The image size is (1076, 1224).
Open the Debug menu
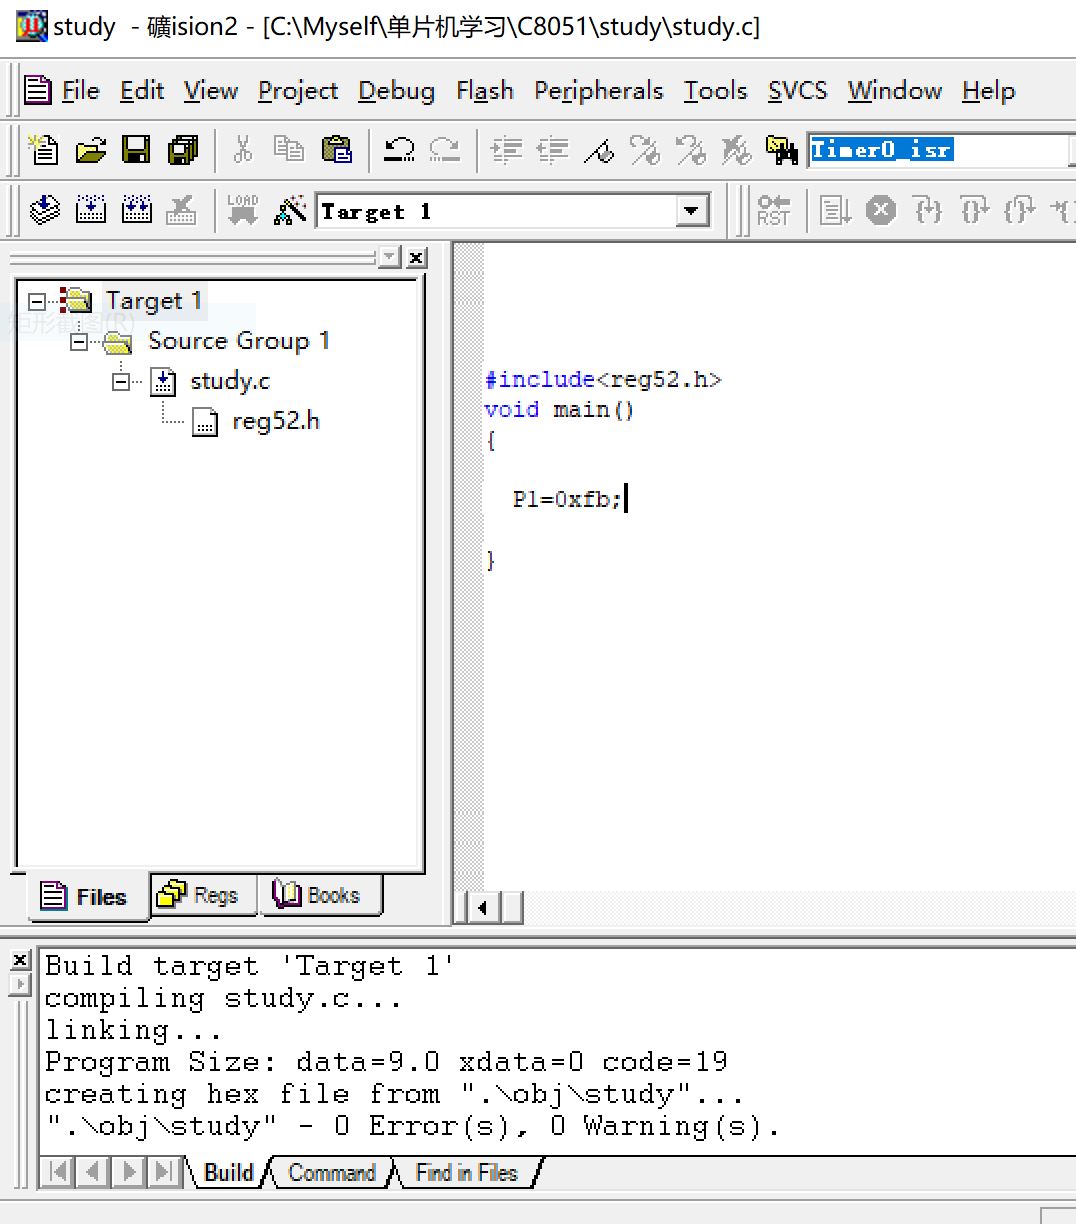tap(396, 91)
